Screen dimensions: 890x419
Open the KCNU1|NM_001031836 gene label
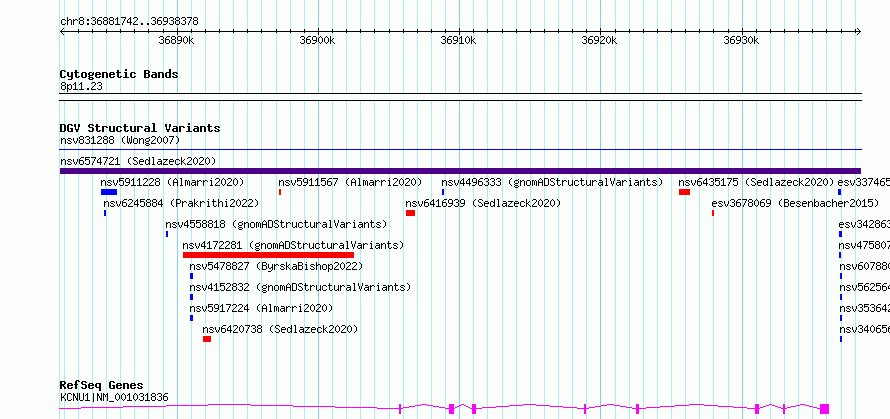coord(114,397)
